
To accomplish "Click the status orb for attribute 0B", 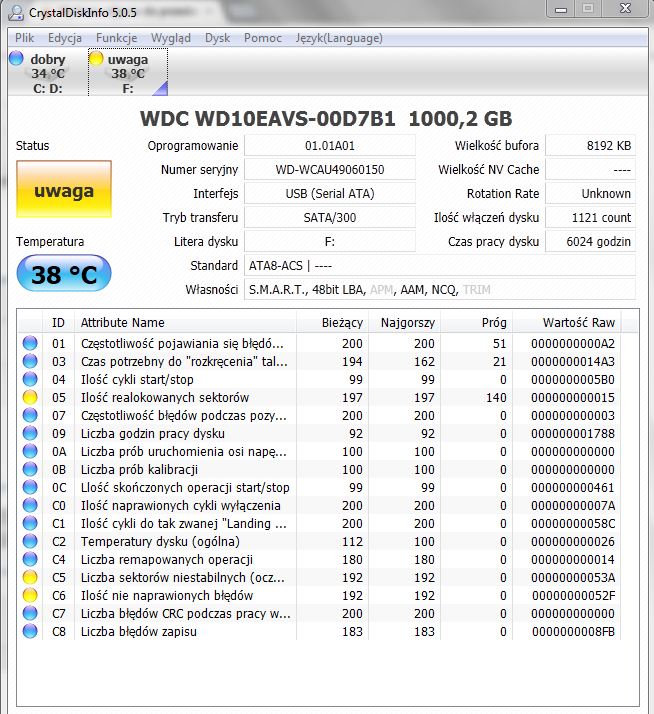I will pos(30,469).
